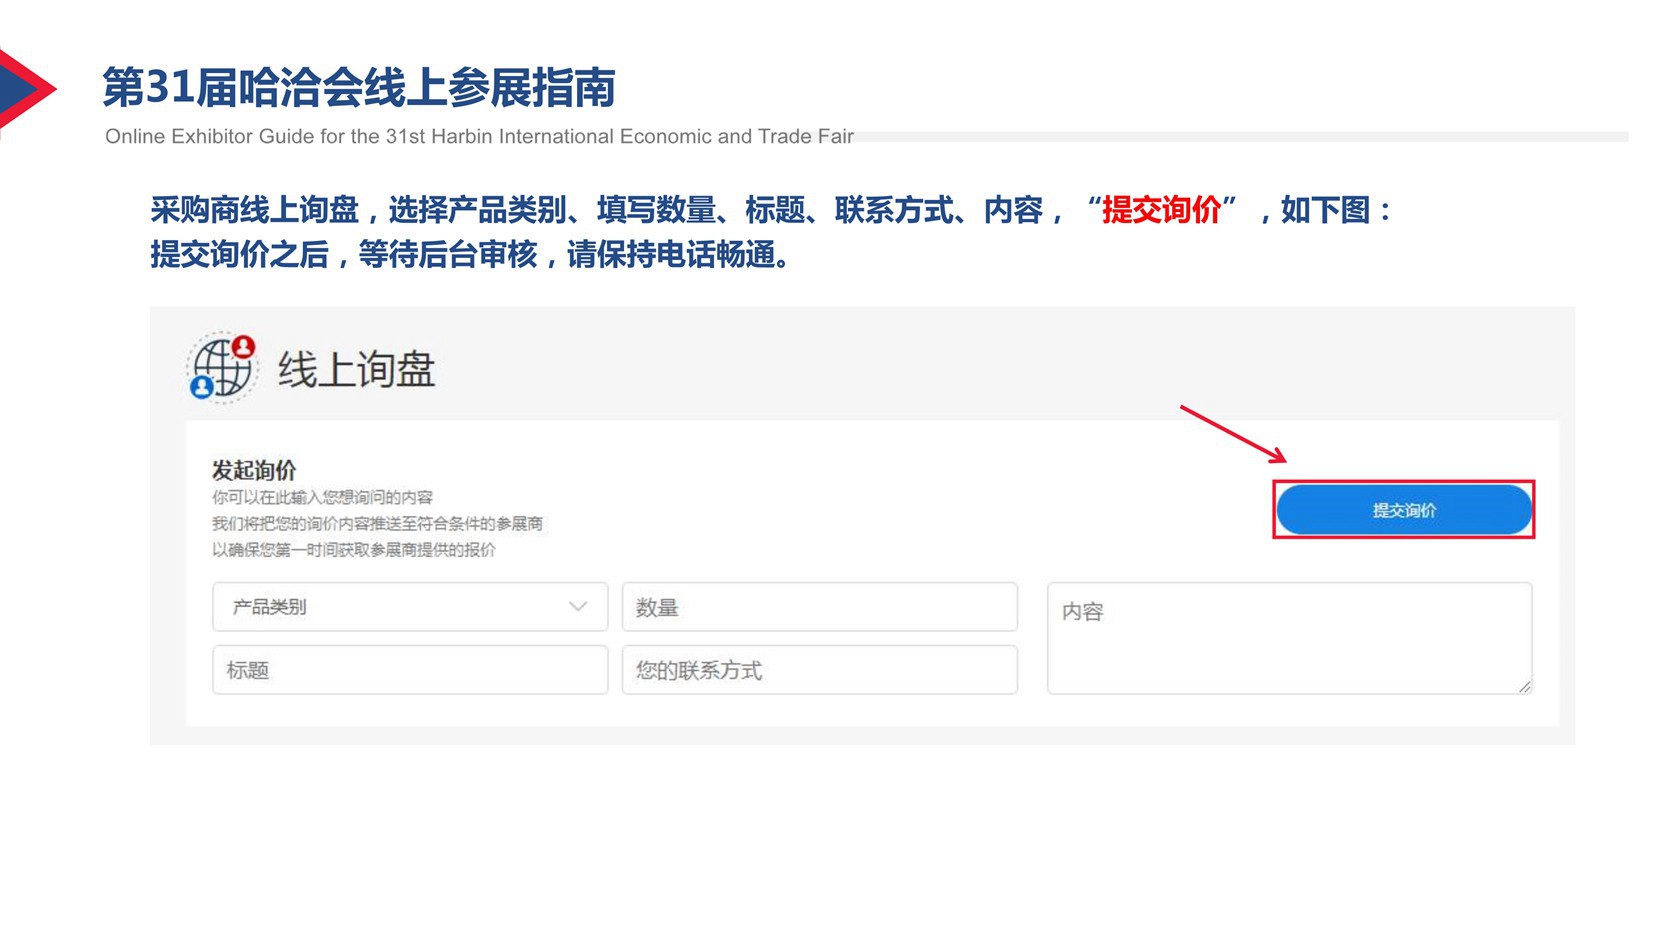
Task: Click the text 你可以在此输入您想询问的内容
Action: tap(322, 497)
